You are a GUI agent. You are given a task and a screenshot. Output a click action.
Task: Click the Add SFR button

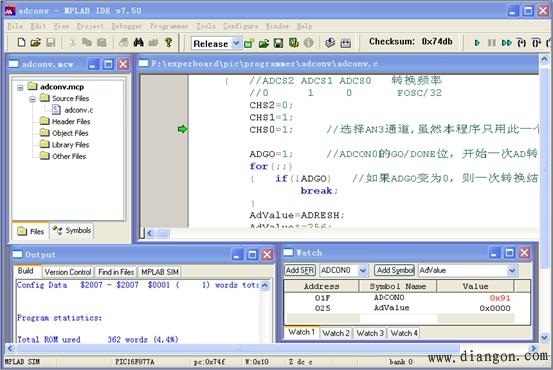point(300,271)
